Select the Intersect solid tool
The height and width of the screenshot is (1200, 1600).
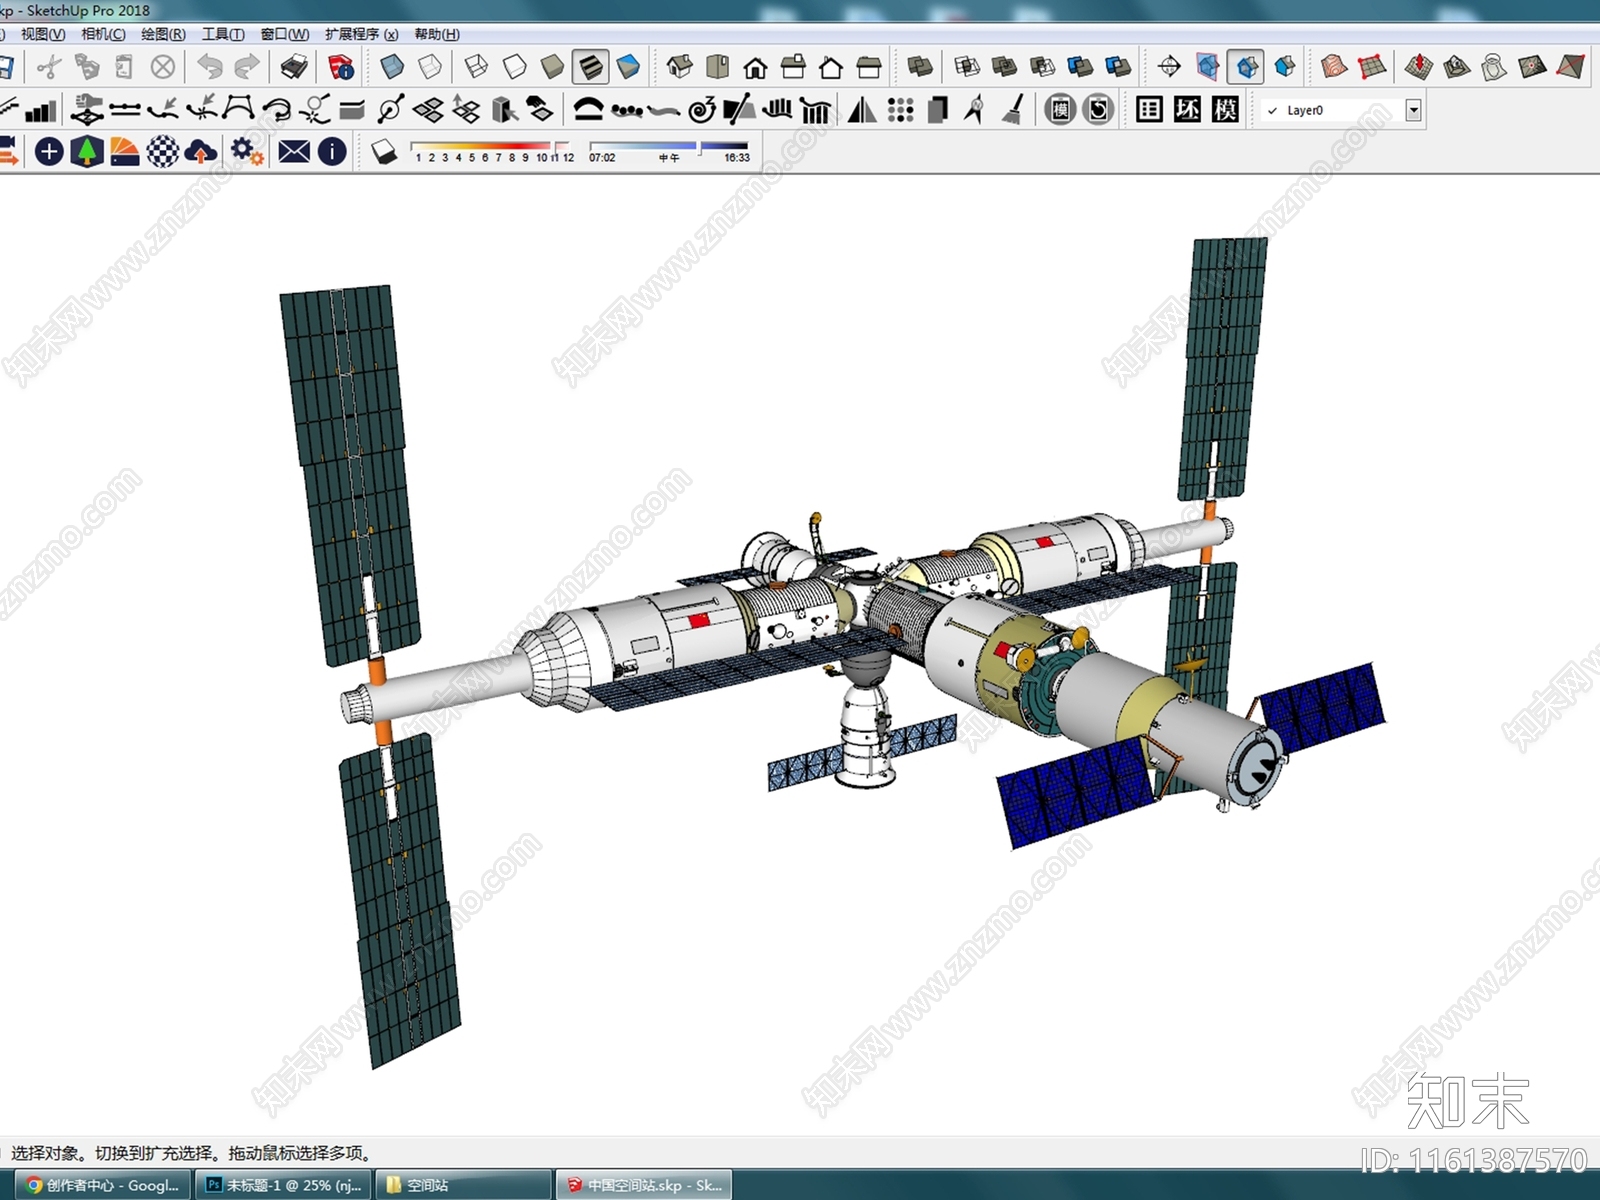[967, 68]
